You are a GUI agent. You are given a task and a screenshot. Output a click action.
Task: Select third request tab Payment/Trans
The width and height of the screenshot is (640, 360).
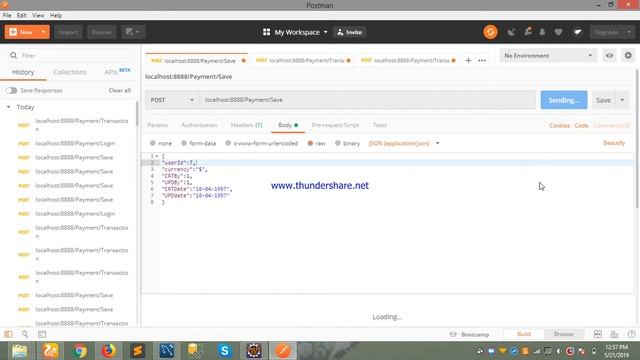407,60
